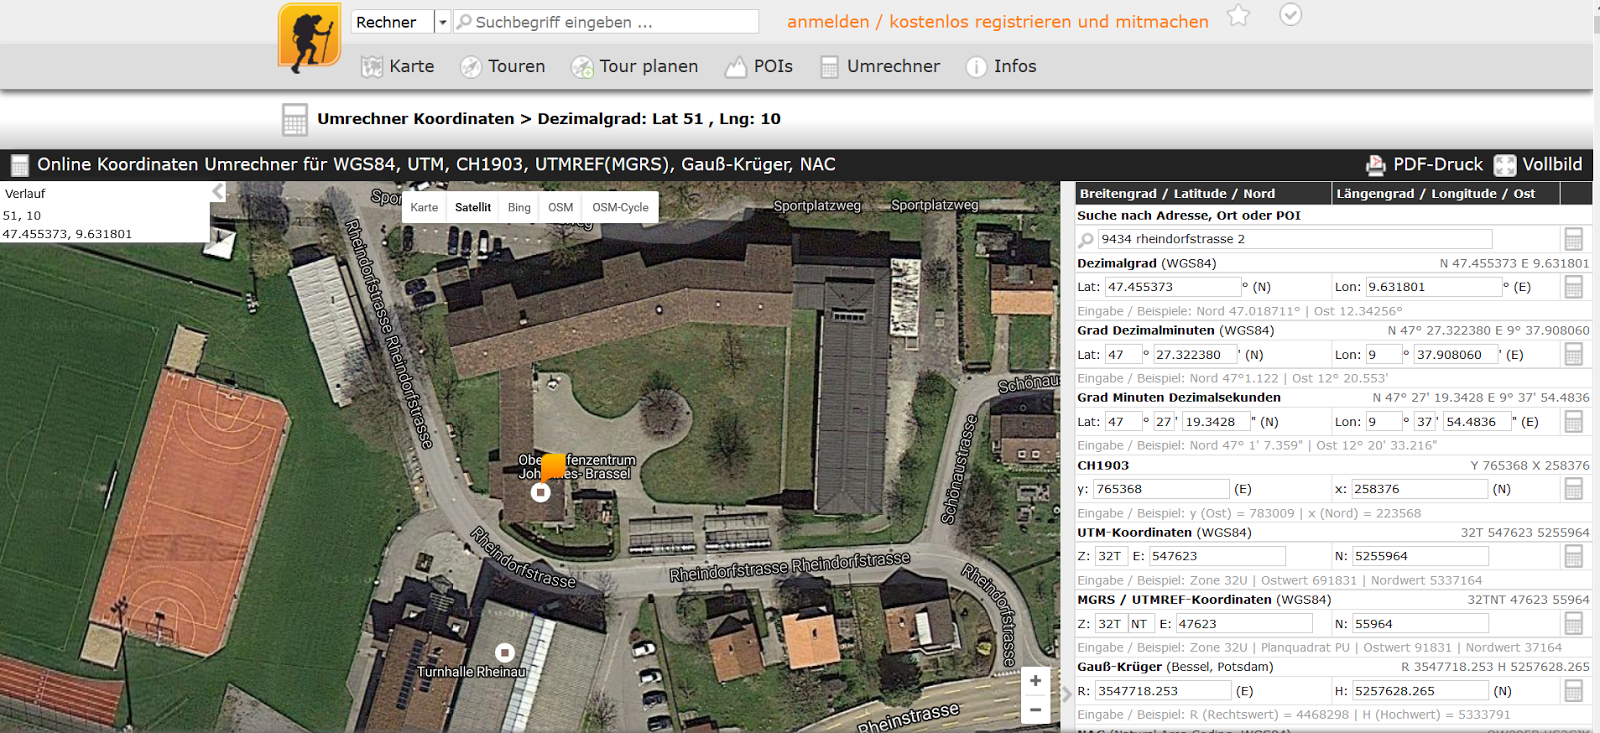This screenshot has height=733, width=1600.
Task: Click the CH1903 x input field
Action: 1420,489
